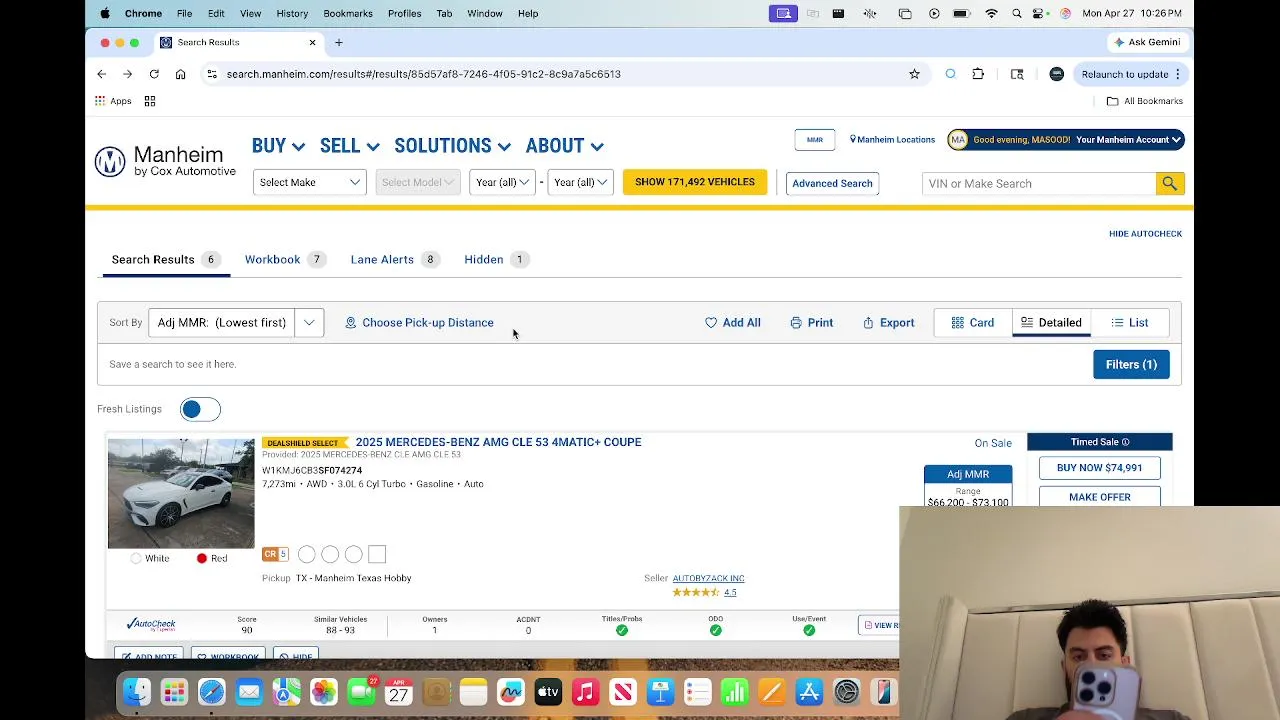Open the first Year (all) dropdown
This screenshot has width=1280, height=720.
coord(502,182)
